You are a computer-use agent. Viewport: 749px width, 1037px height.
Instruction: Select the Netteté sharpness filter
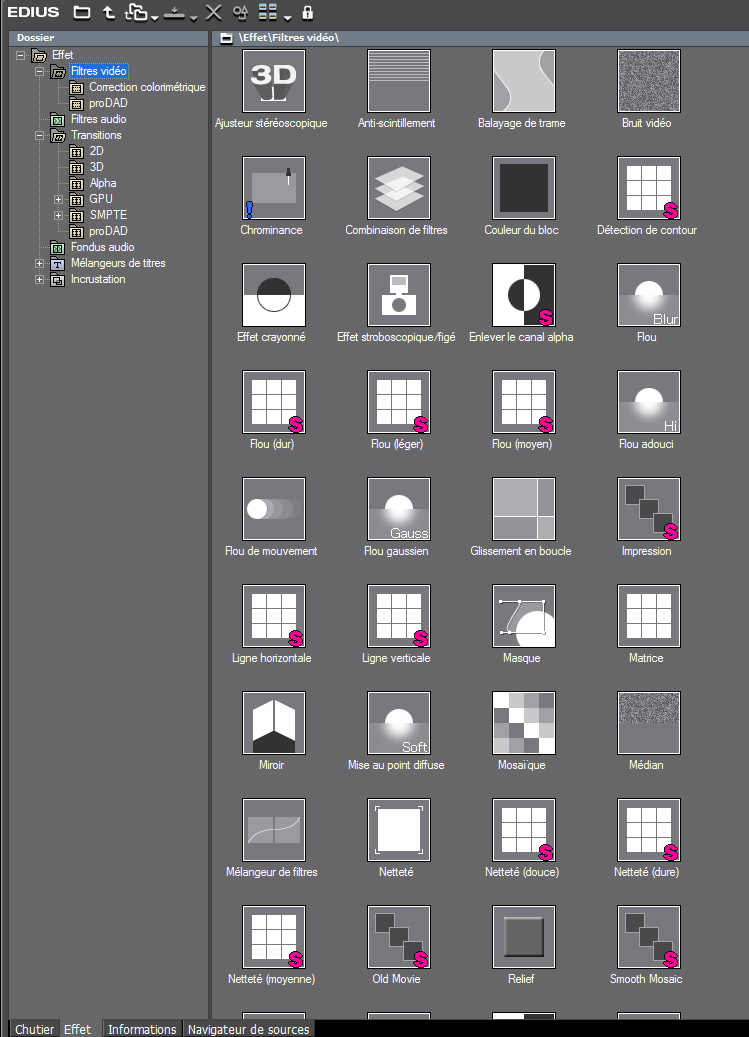click(x=399, y=831)
